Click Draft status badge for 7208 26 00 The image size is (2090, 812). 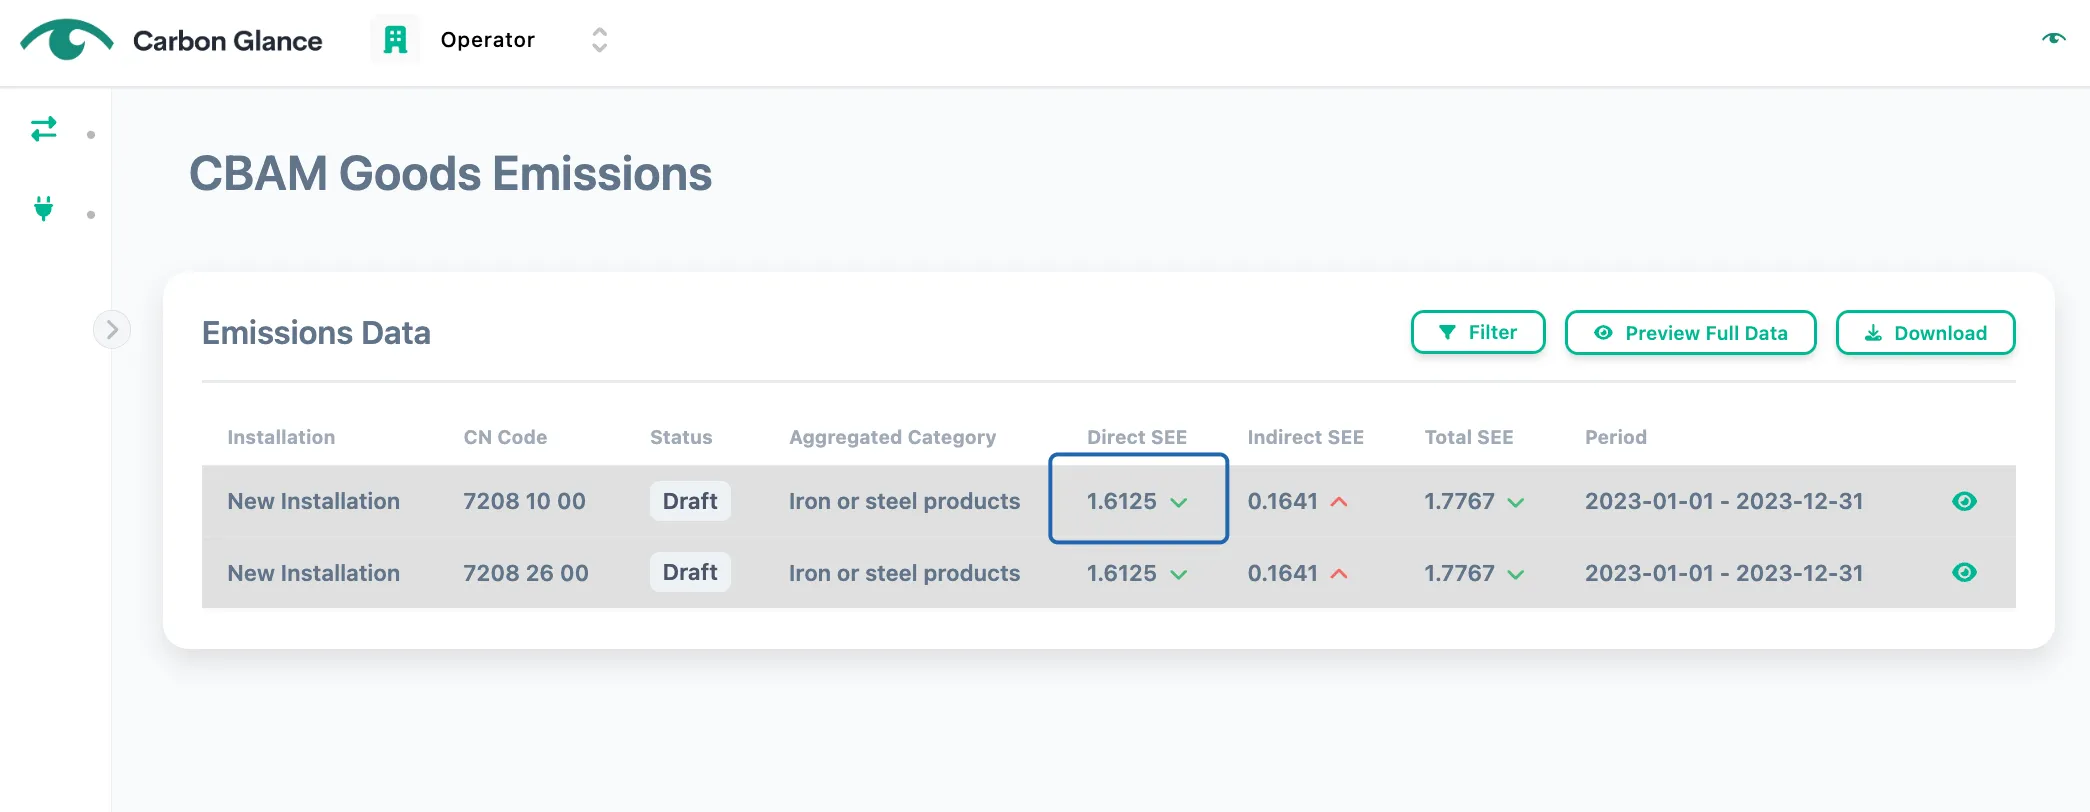pos(690,572)
